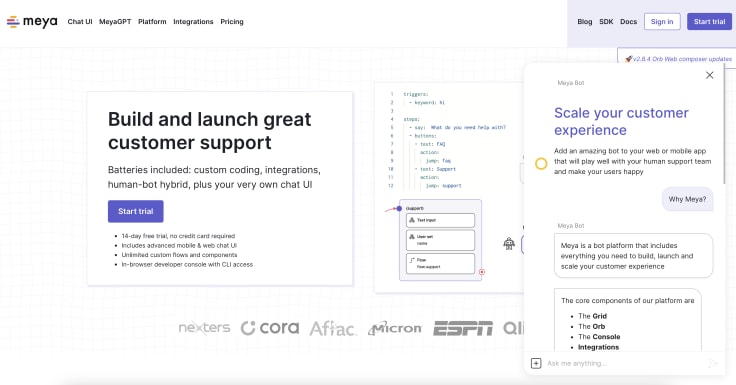Screen dimensions: 736x385
Task: Open the Docs link in header
Action: 629,22
